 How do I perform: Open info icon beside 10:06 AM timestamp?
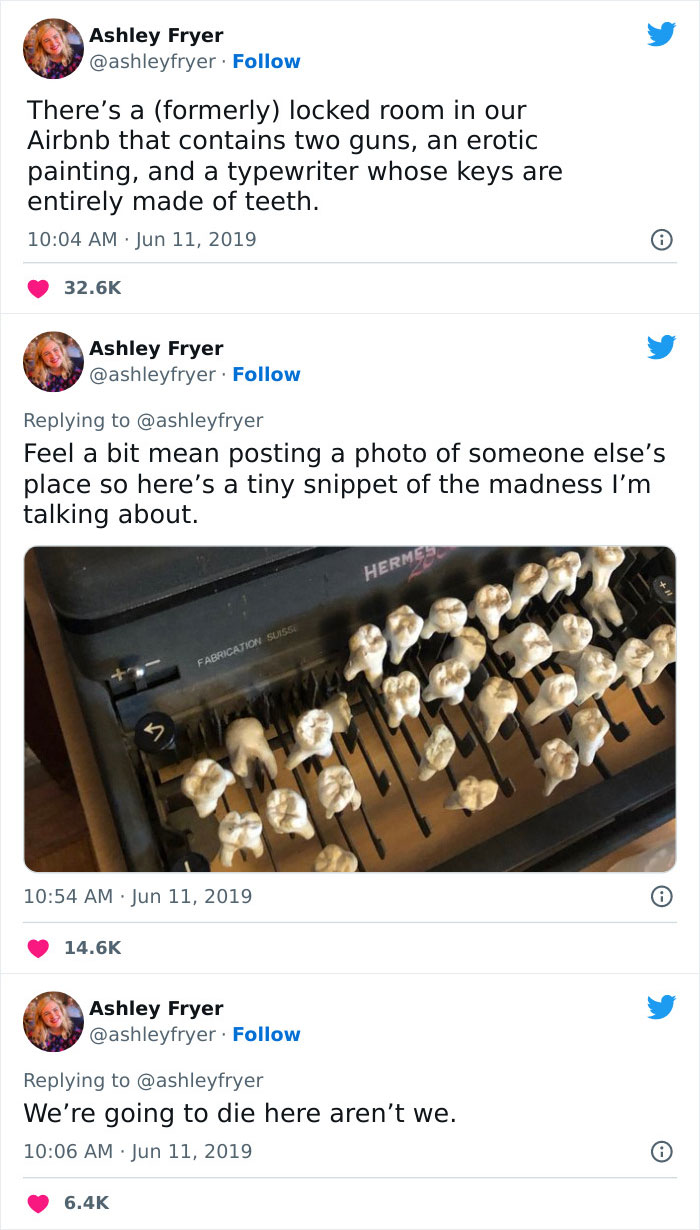(x=661, y=1152)
